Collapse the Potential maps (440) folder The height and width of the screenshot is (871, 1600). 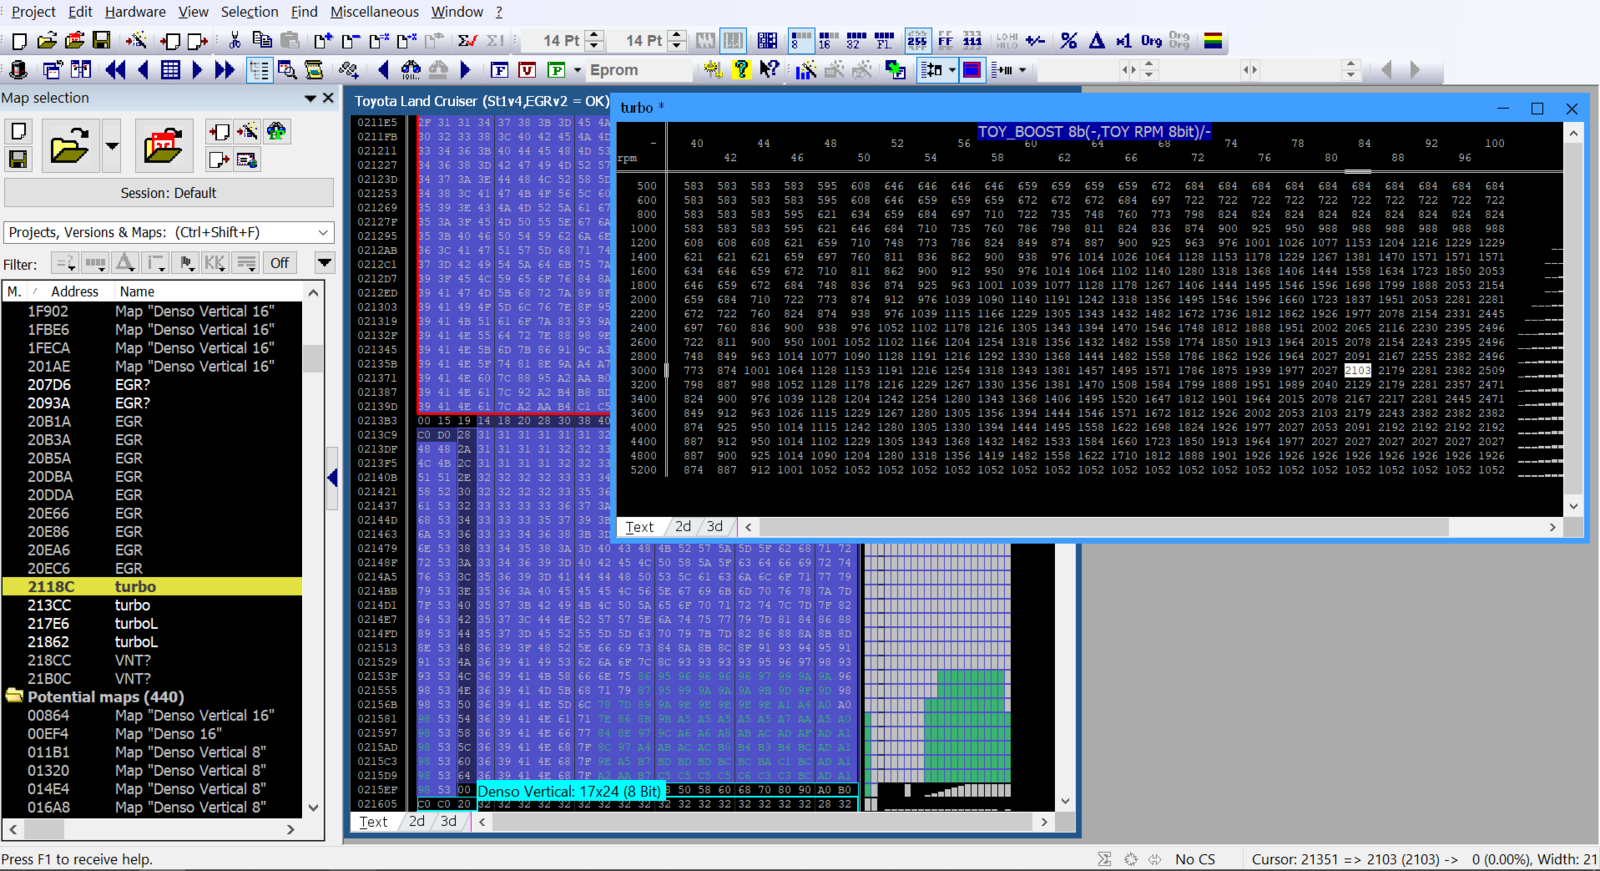coord(14,696)
